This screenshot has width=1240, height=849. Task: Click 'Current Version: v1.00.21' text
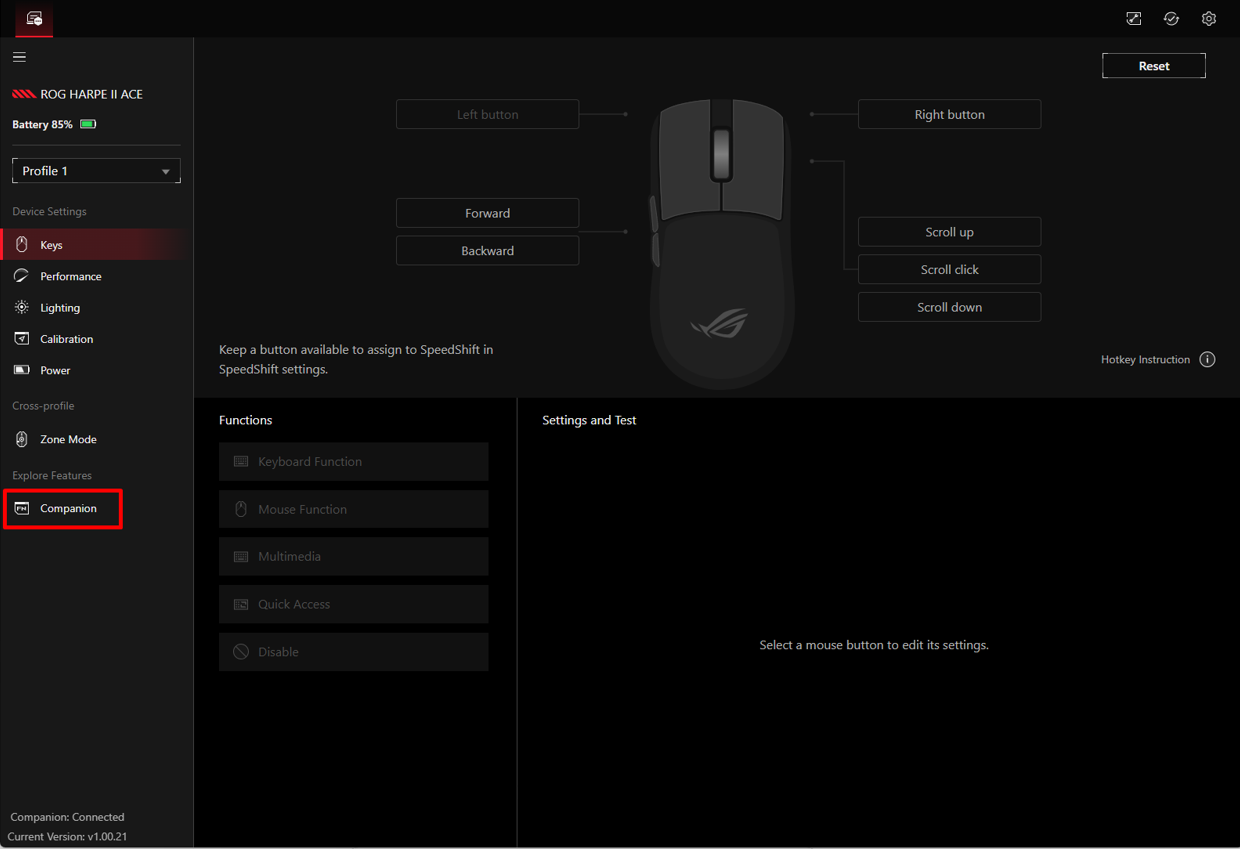click(x=67, y=837)
